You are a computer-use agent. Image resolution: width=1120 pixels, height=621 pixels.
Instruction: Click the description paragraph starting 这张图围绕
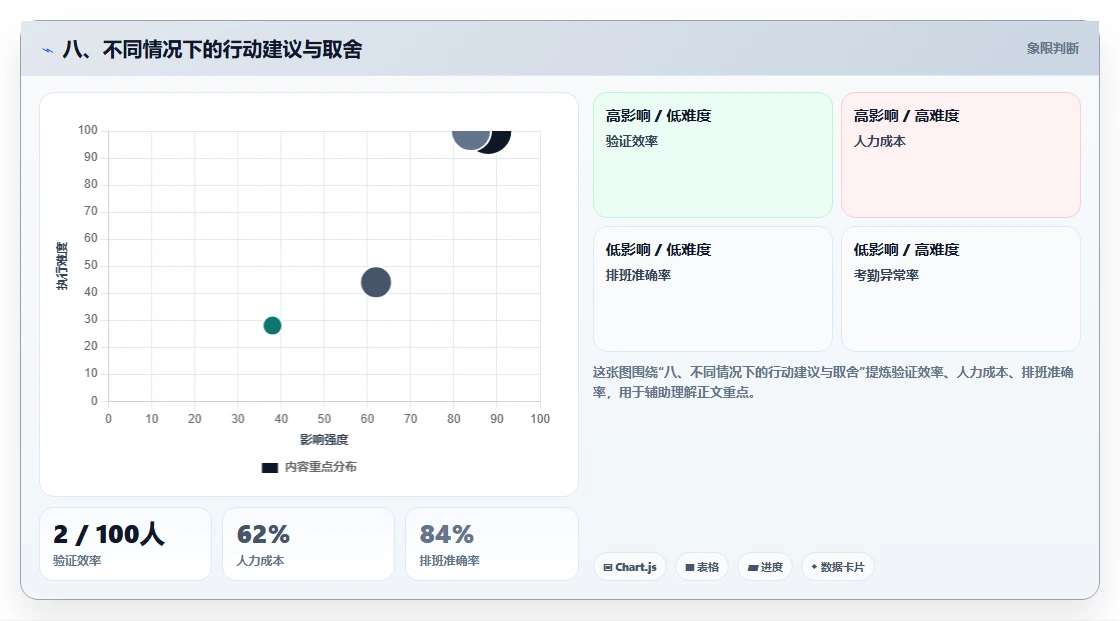(833, 382)
